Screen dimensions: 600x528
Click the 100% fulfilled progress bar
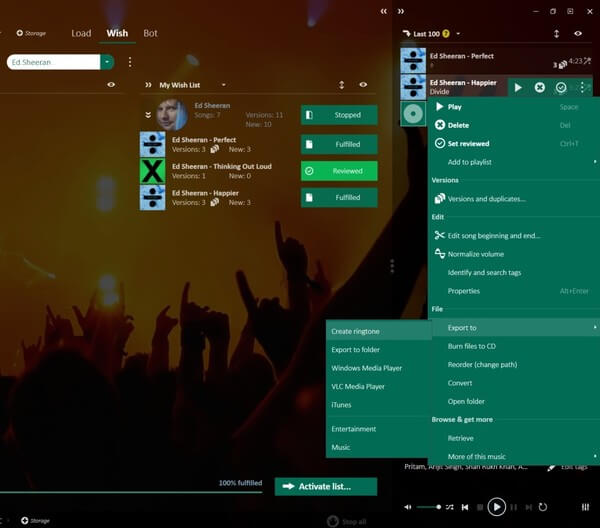point(131,492)
